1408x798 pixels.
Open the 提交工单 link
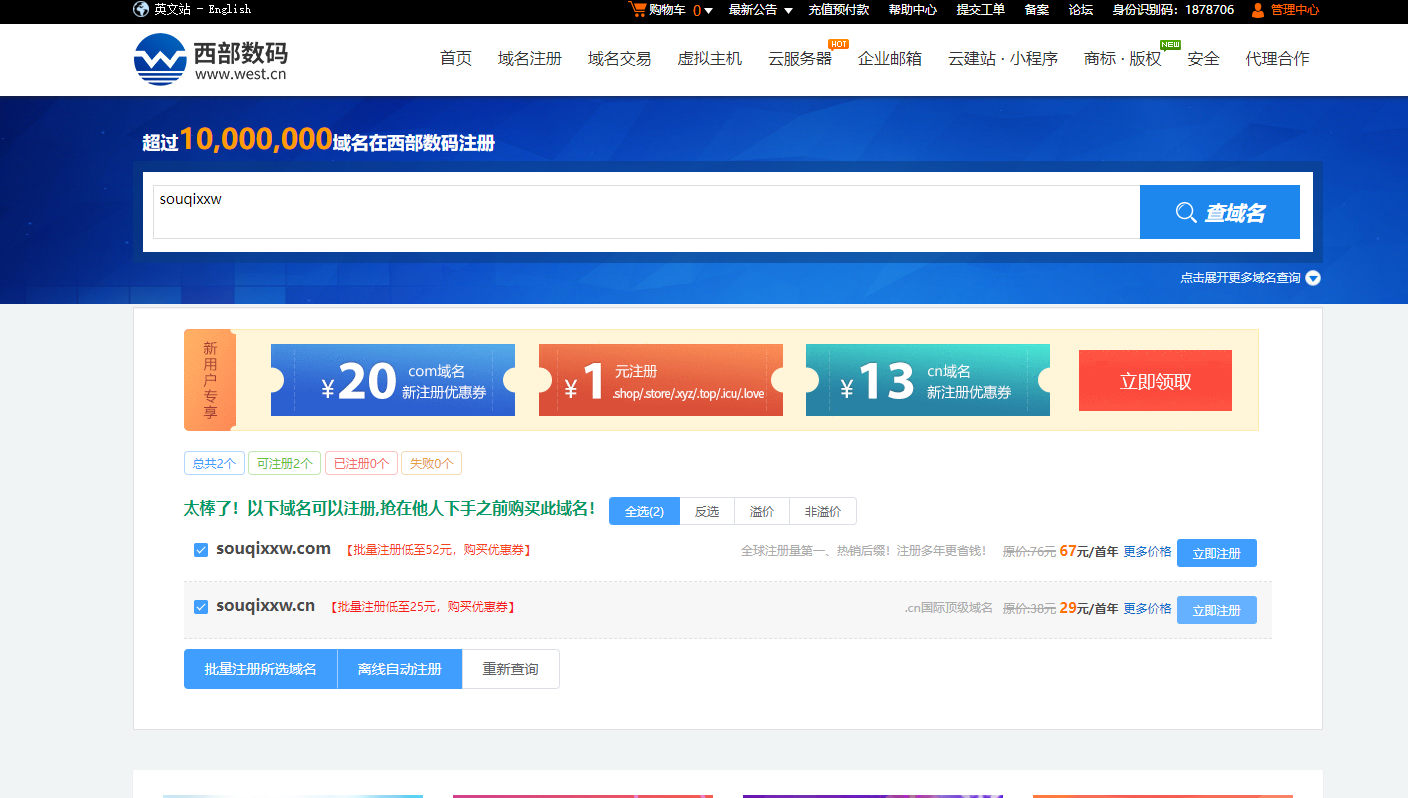point(981,10)
